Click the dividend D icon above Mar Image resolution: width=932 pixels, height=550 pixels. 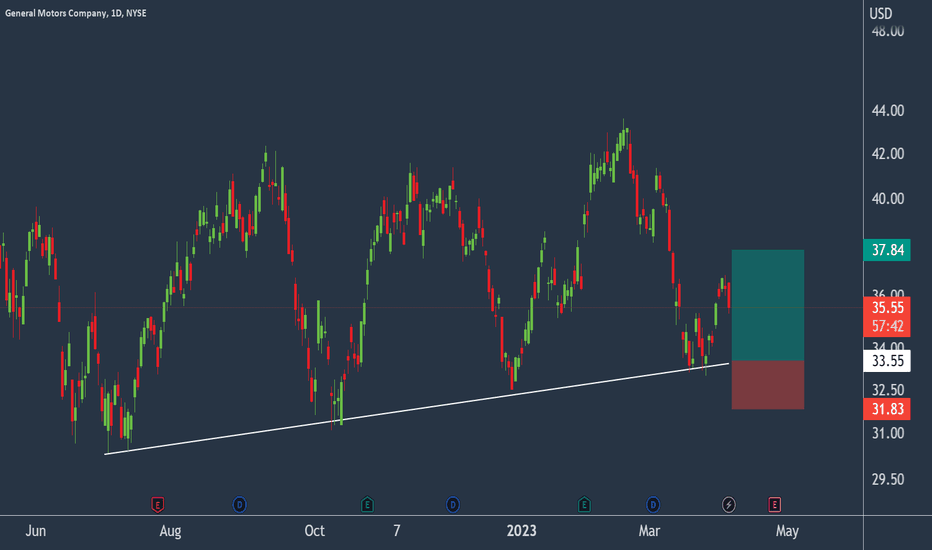[653, 505]
